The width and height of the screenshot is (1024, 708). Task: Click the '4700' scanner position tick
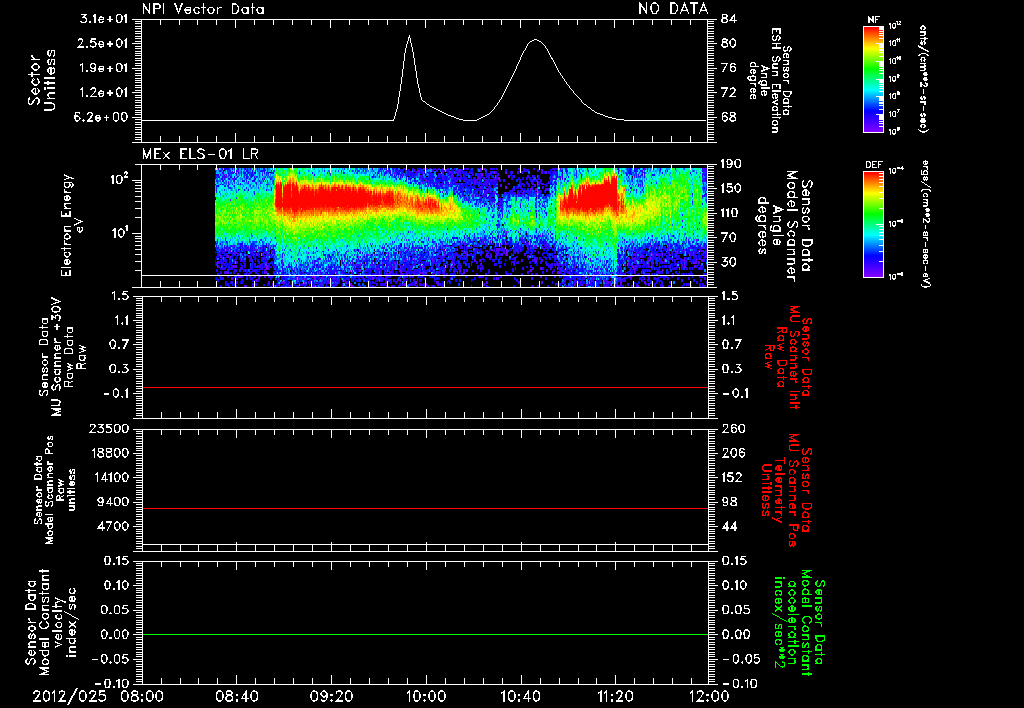click(114, 526)
